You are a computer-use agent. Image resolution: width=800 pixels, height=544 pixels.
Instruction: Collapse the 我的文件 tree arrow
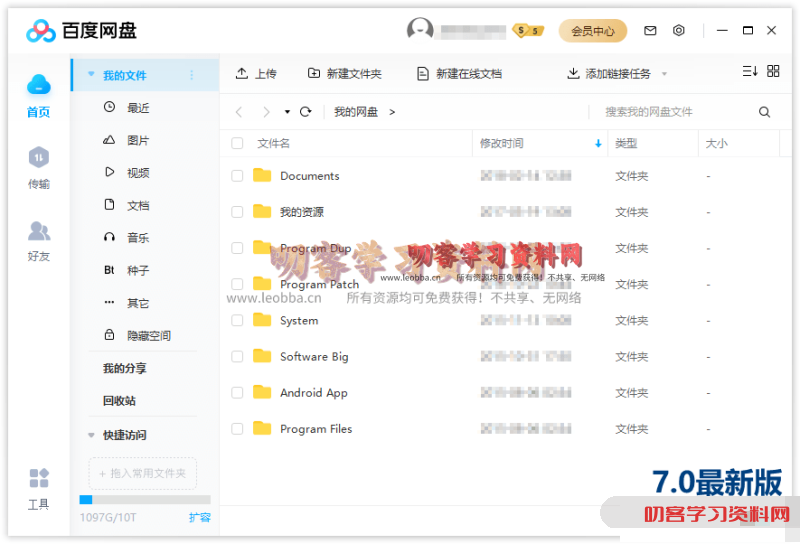pyautogui.click(x=91, y=75)
